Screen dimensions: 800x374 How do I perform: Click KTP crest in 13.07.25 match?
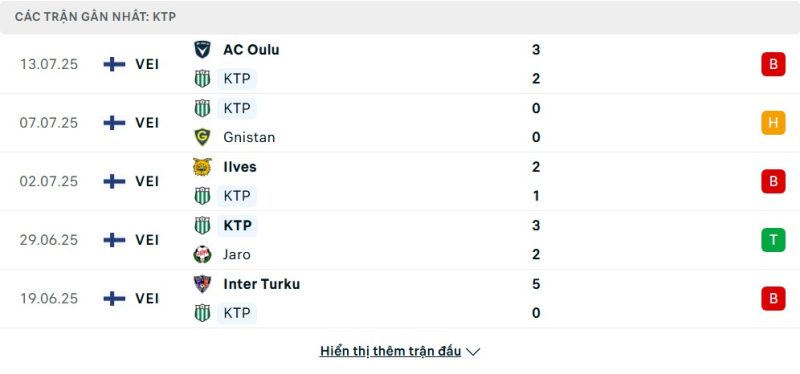[203, 79]
